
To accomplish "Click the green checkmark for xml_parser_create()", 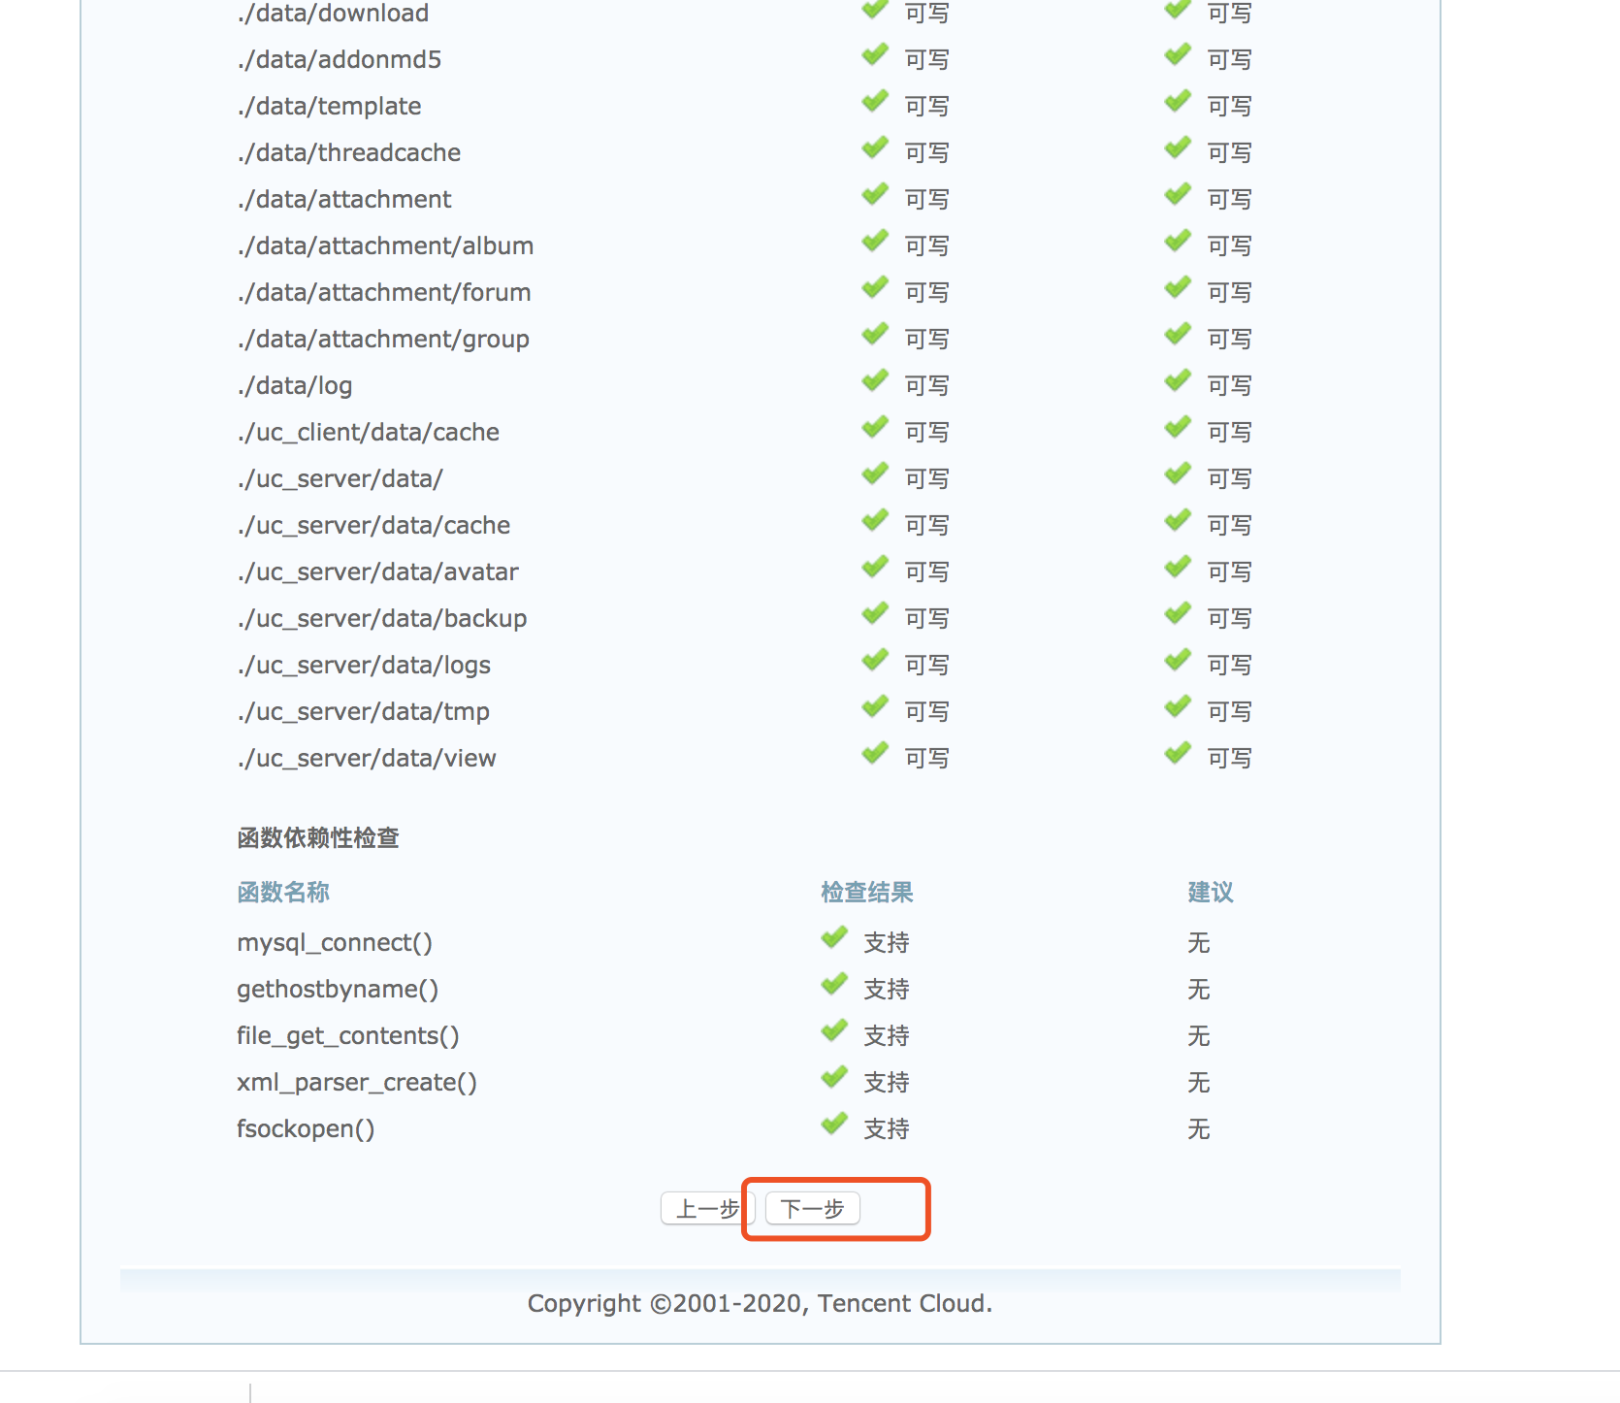I will tap(834, 1079).
